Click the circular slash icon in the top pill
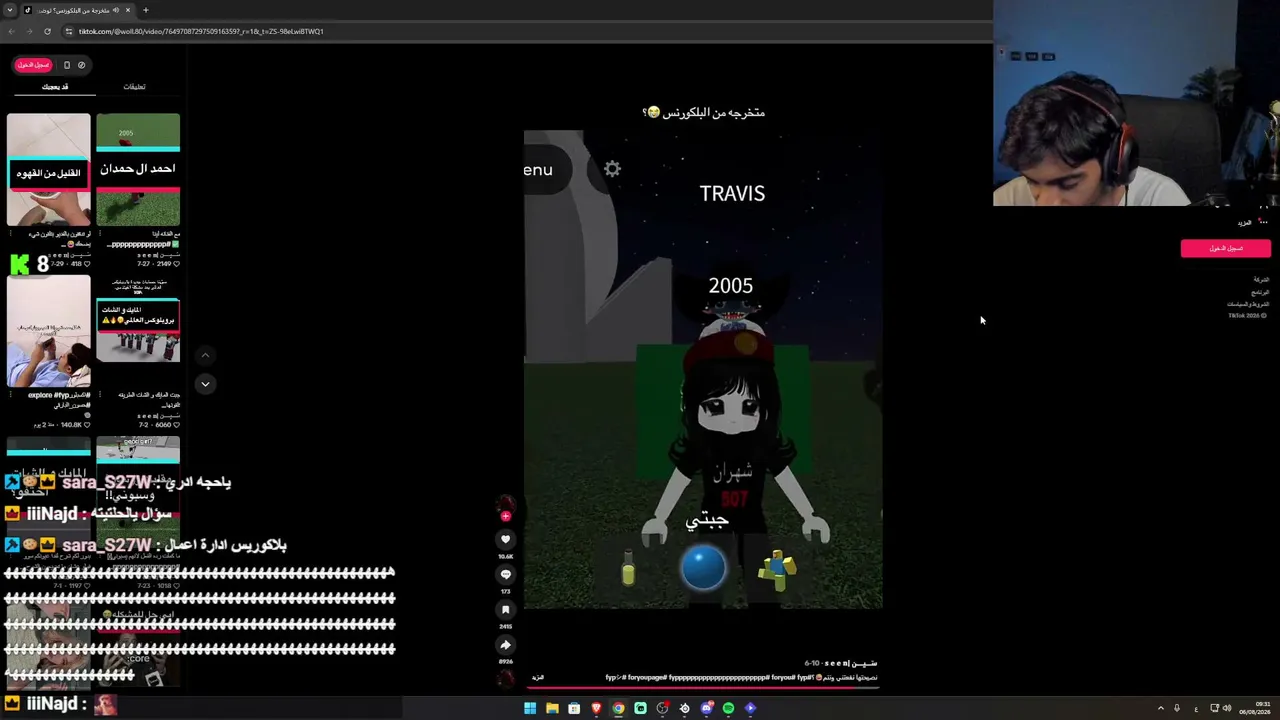1280x720 pixels. click(81, 65)
